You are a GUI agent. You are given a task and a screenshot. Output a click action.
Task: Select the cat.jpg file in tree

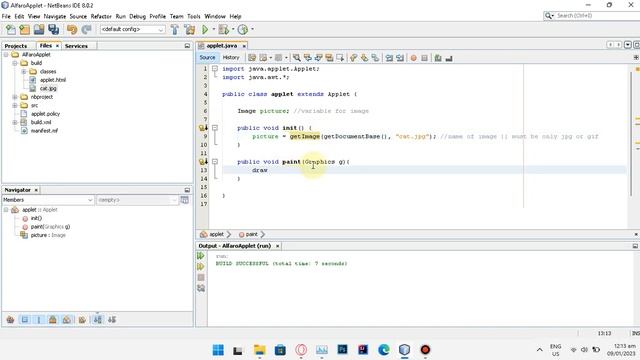[48, 88]
